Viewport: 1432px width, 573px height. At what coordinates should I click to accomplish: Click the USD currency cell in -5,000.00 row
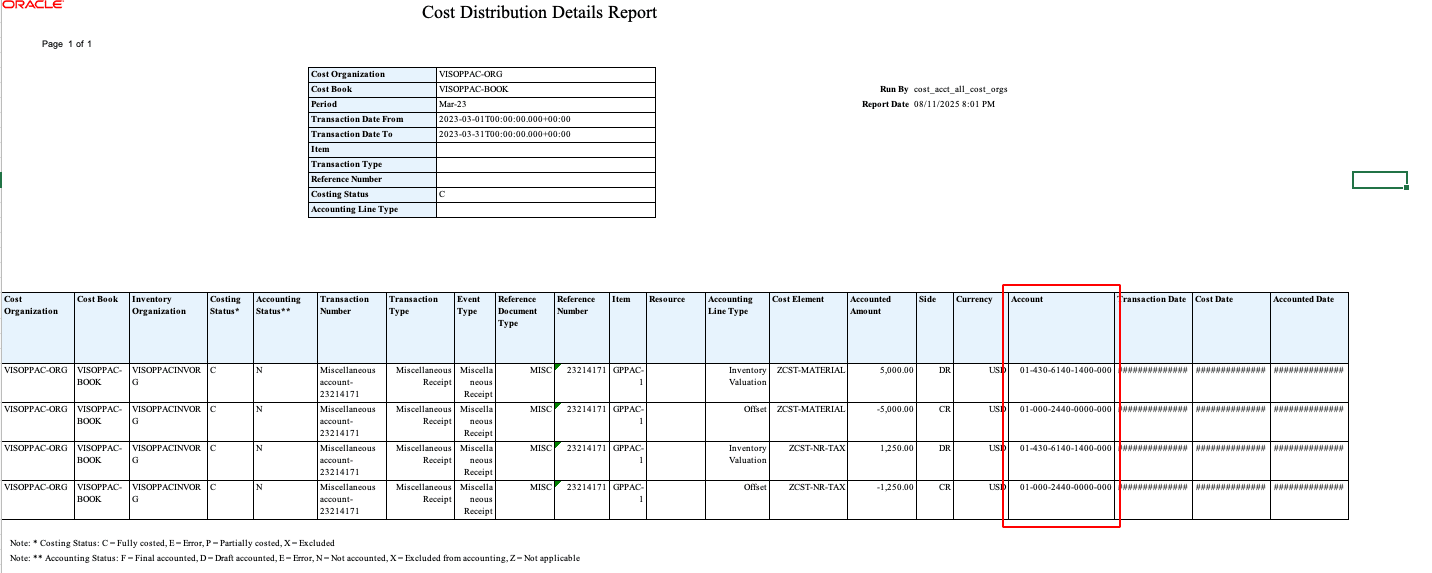pyautogui.click(x=981, y=421)
